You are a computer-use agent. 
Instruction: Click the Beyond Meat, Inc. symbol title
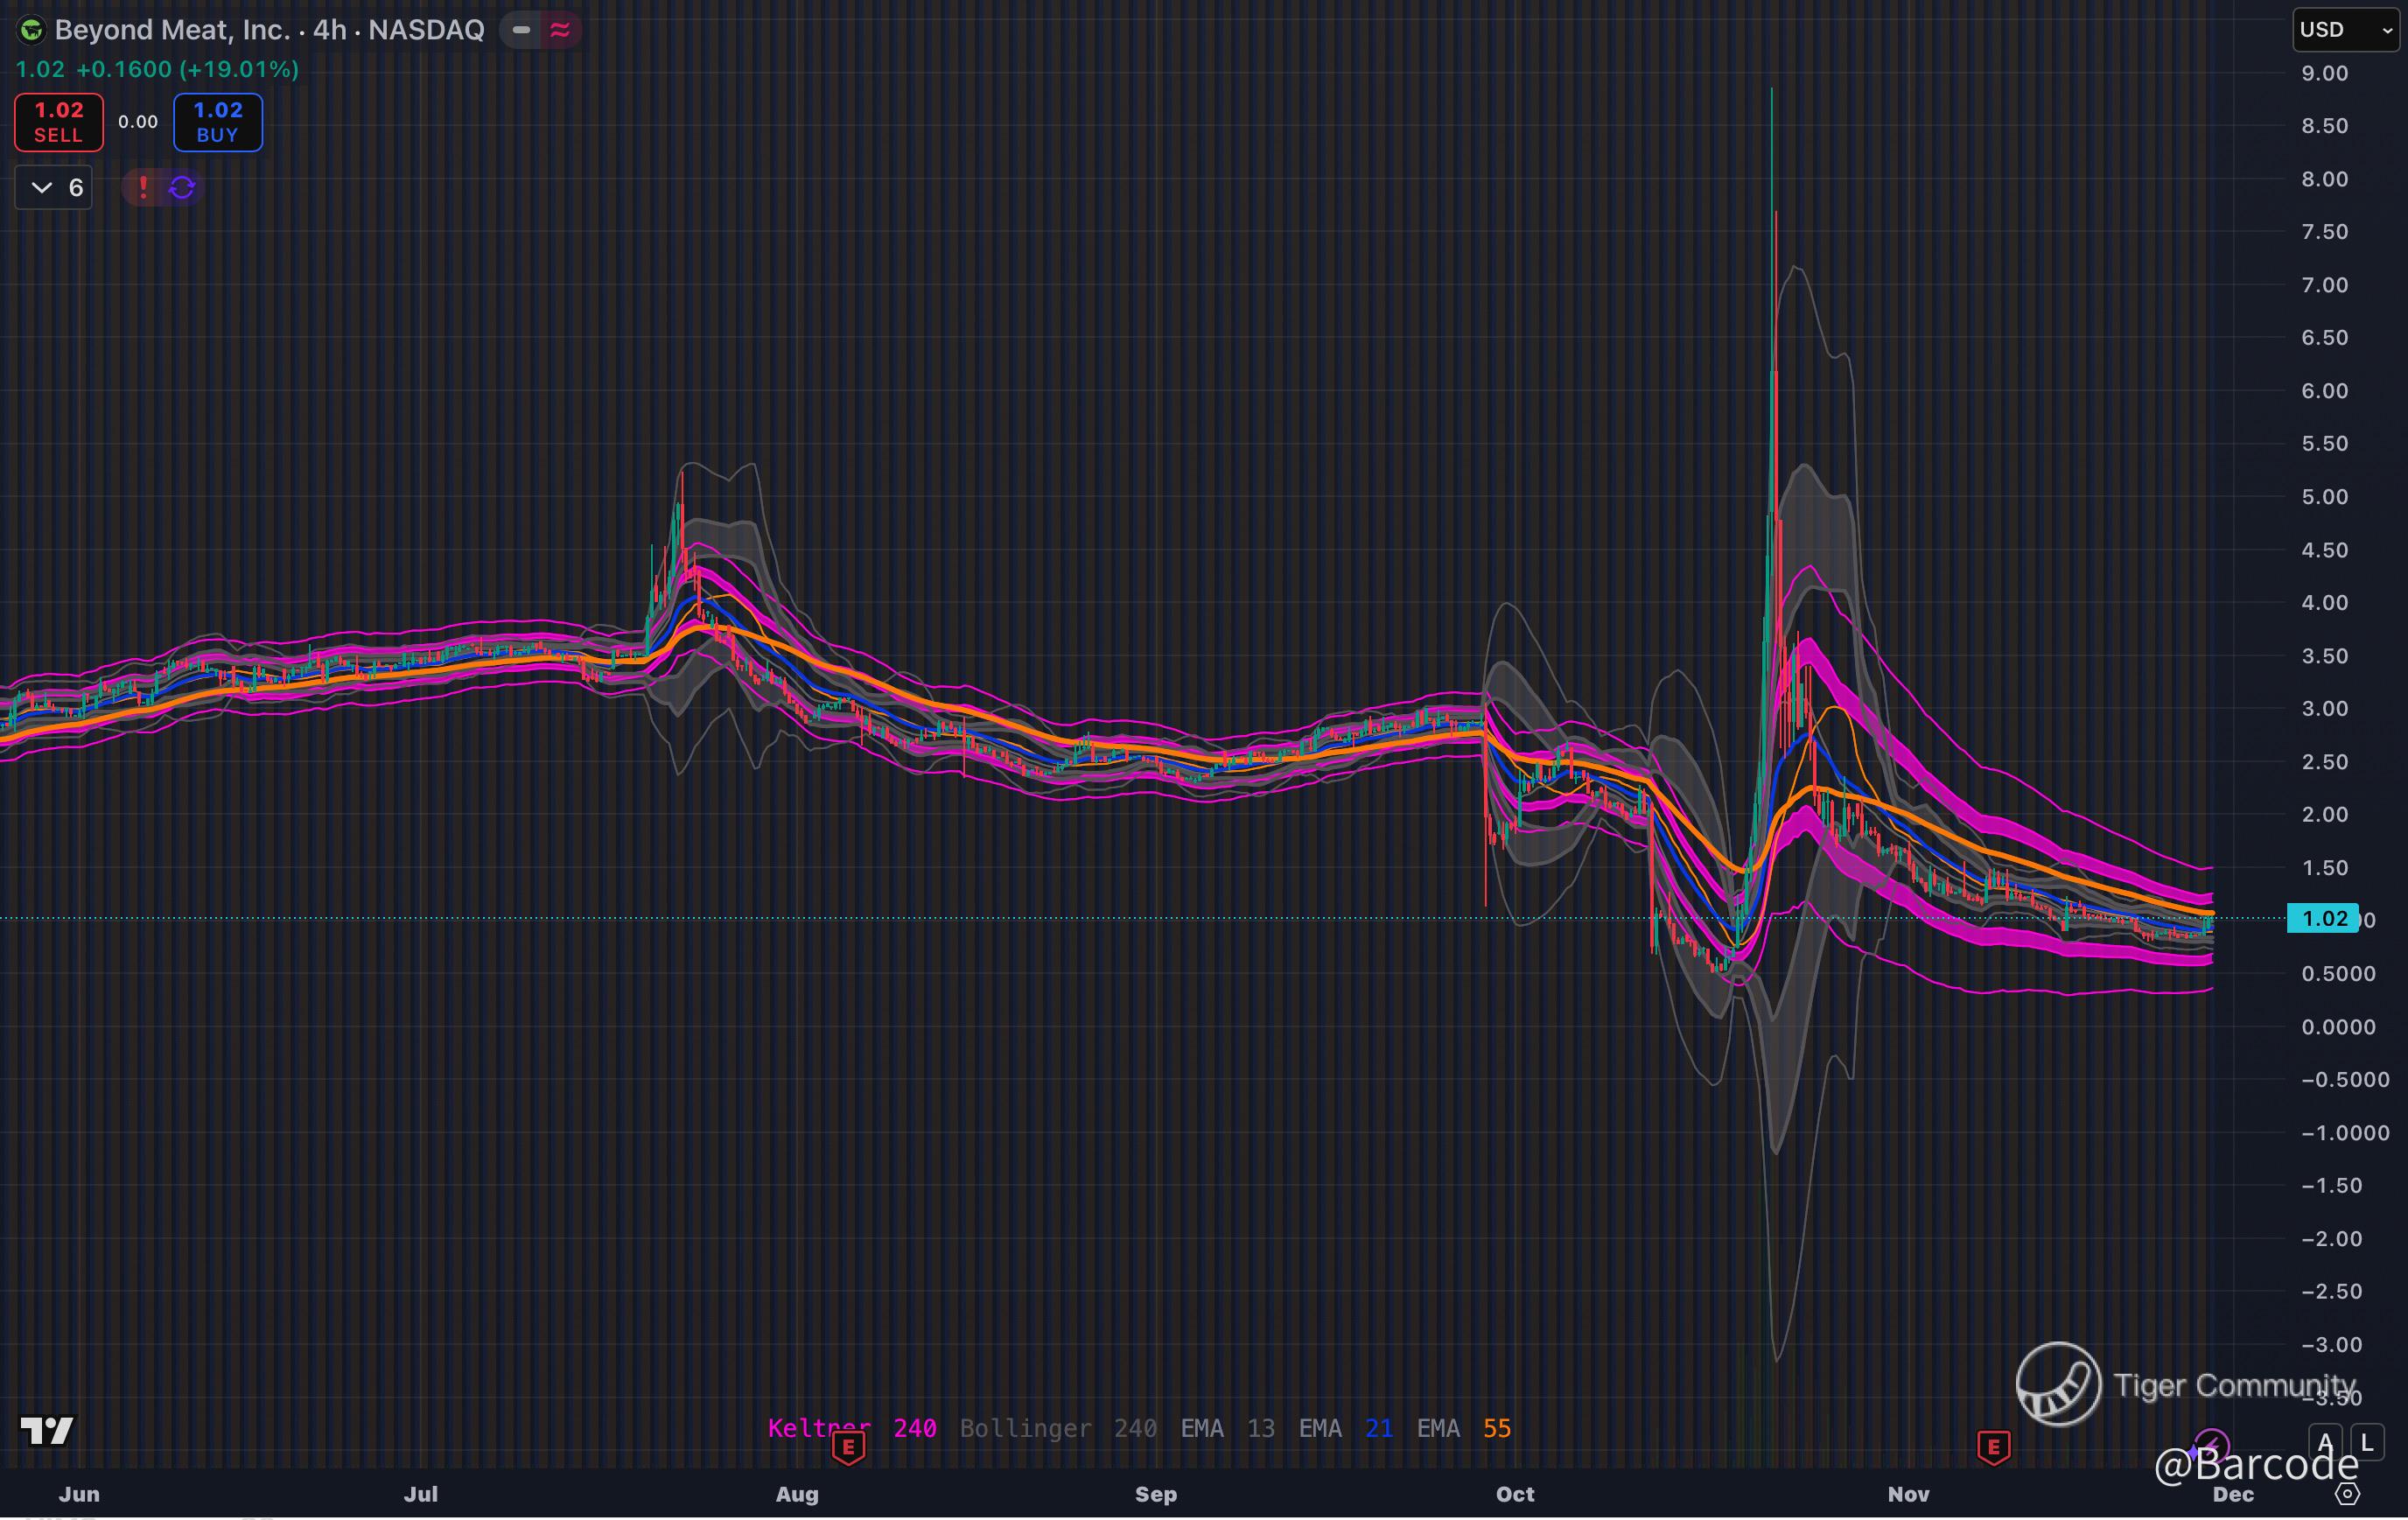coord(171,30)
